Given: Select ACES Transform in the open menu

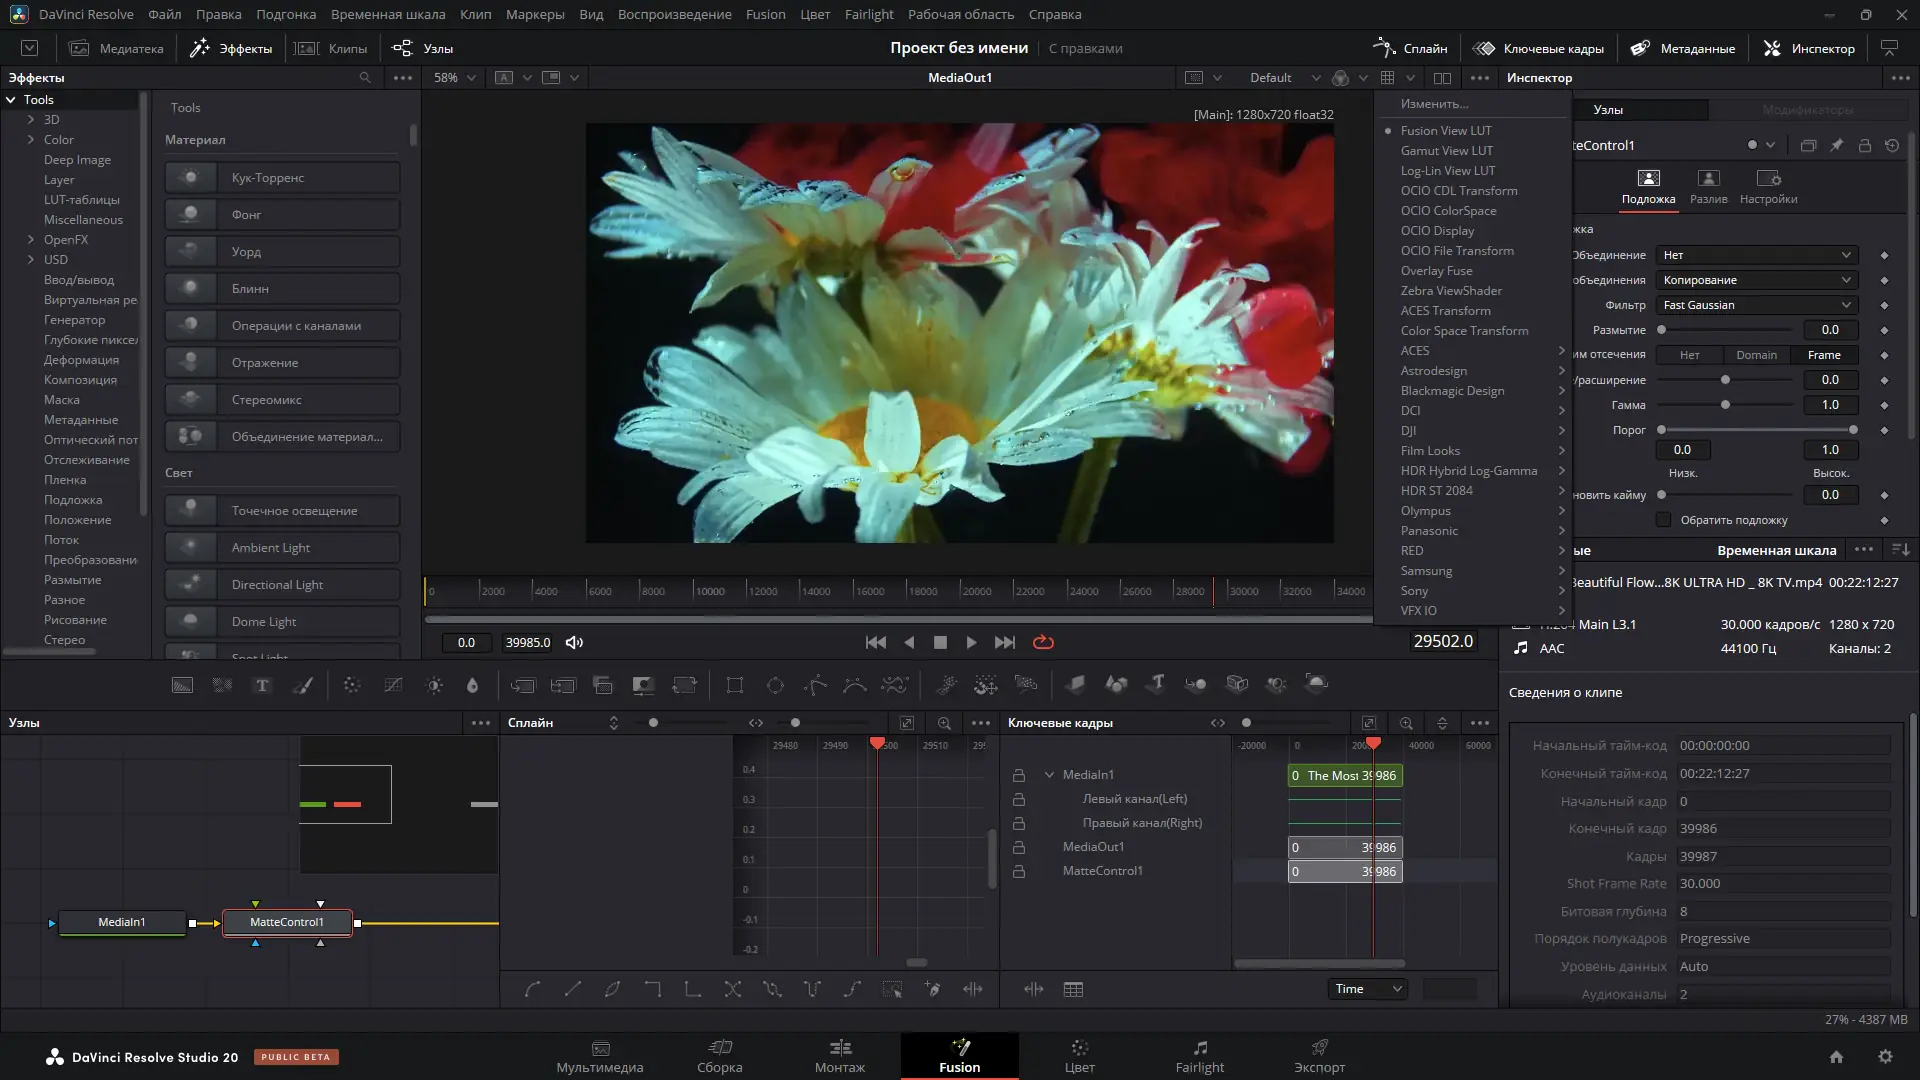Looking at the screenshot, I should [x=1445, y=310].
